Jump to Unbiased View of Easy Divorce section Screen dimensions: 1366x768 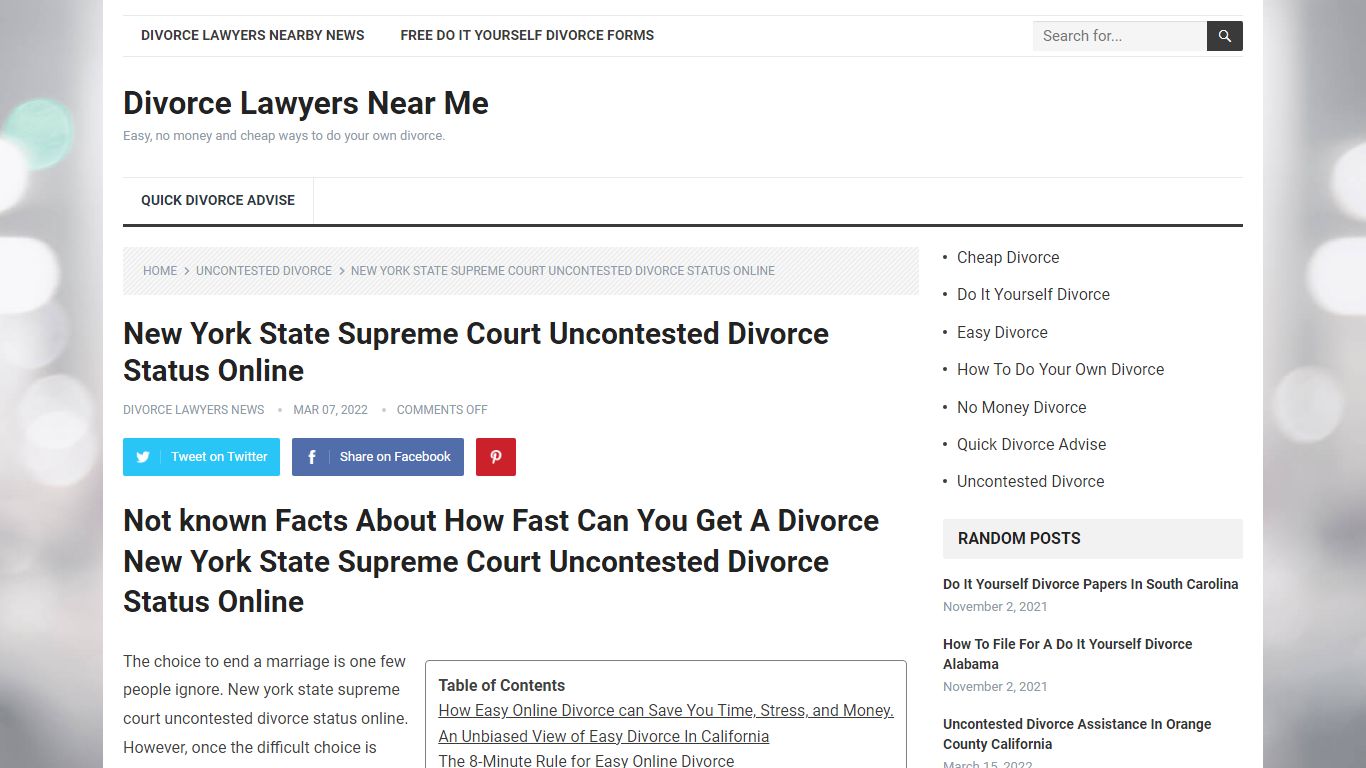click(x=604, y=736)
